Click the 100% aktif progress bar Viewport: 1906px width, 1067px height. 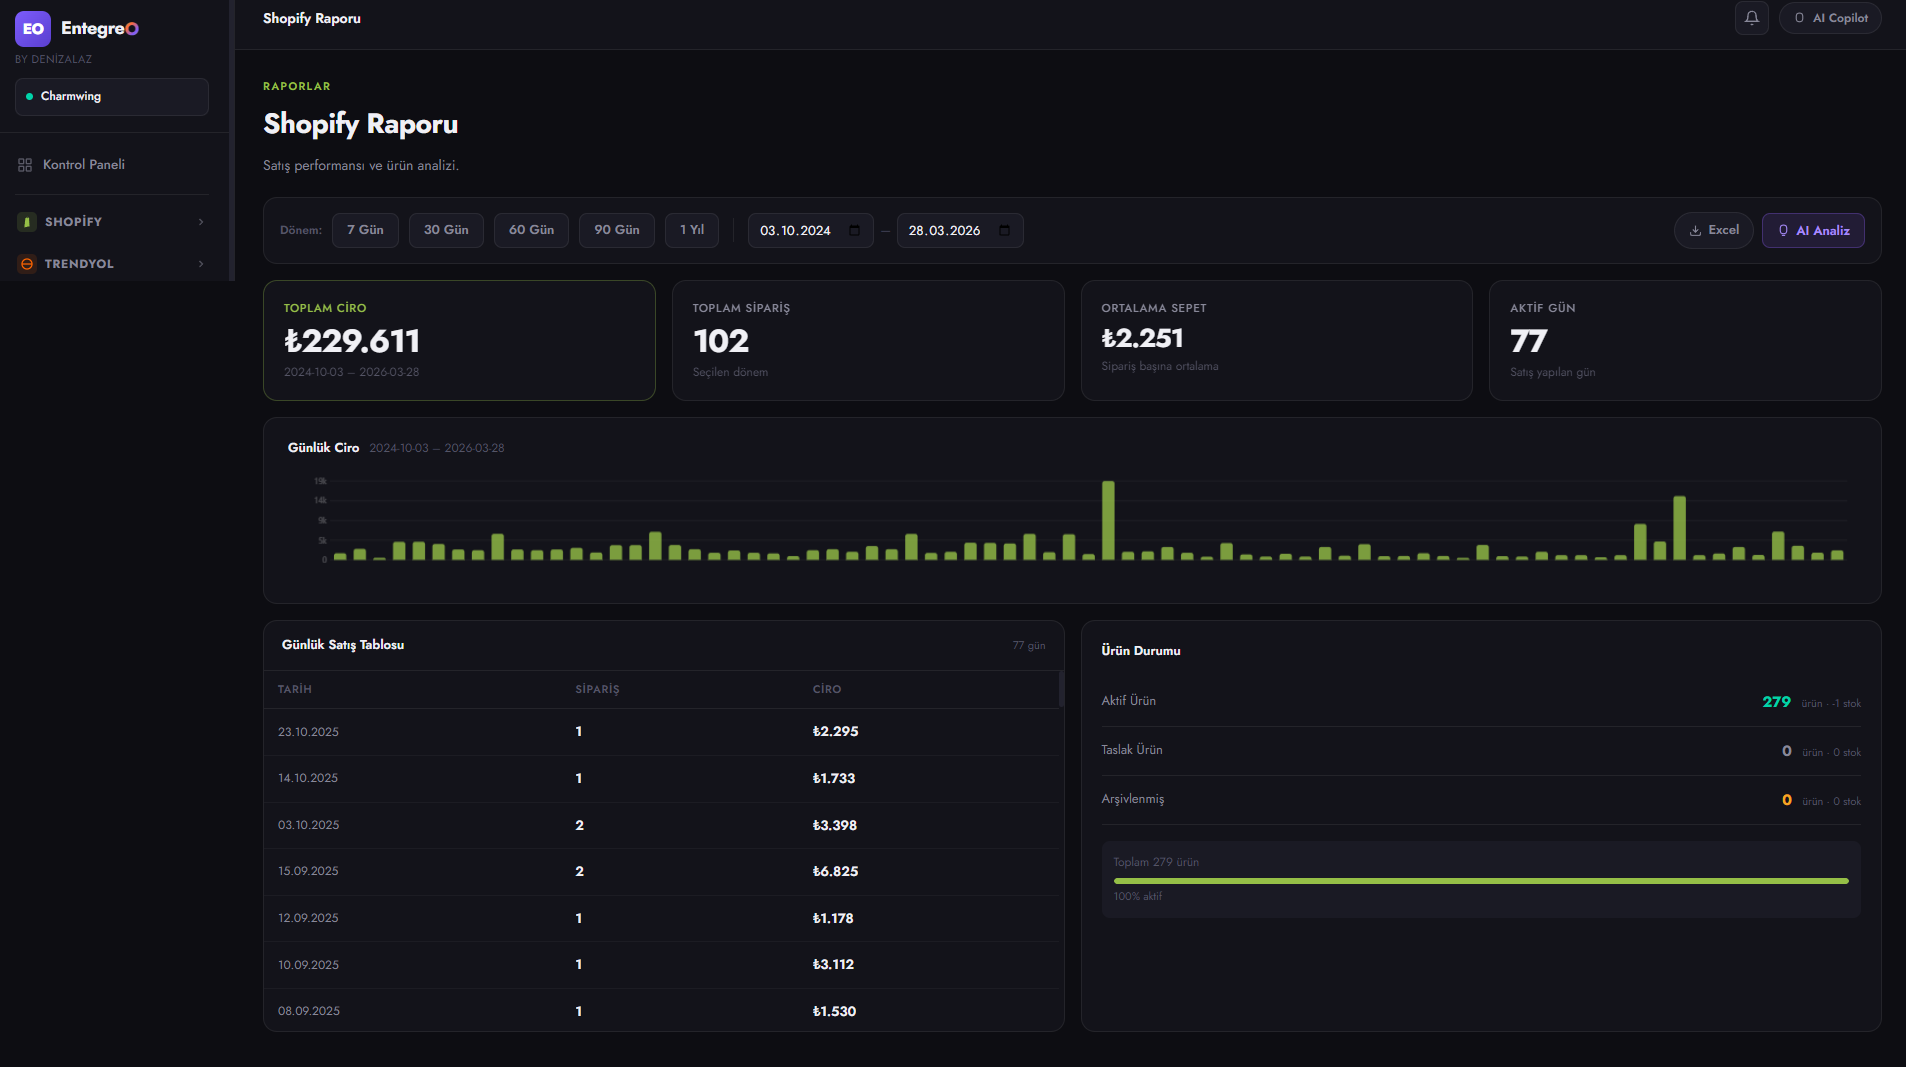coord(1483,882)
